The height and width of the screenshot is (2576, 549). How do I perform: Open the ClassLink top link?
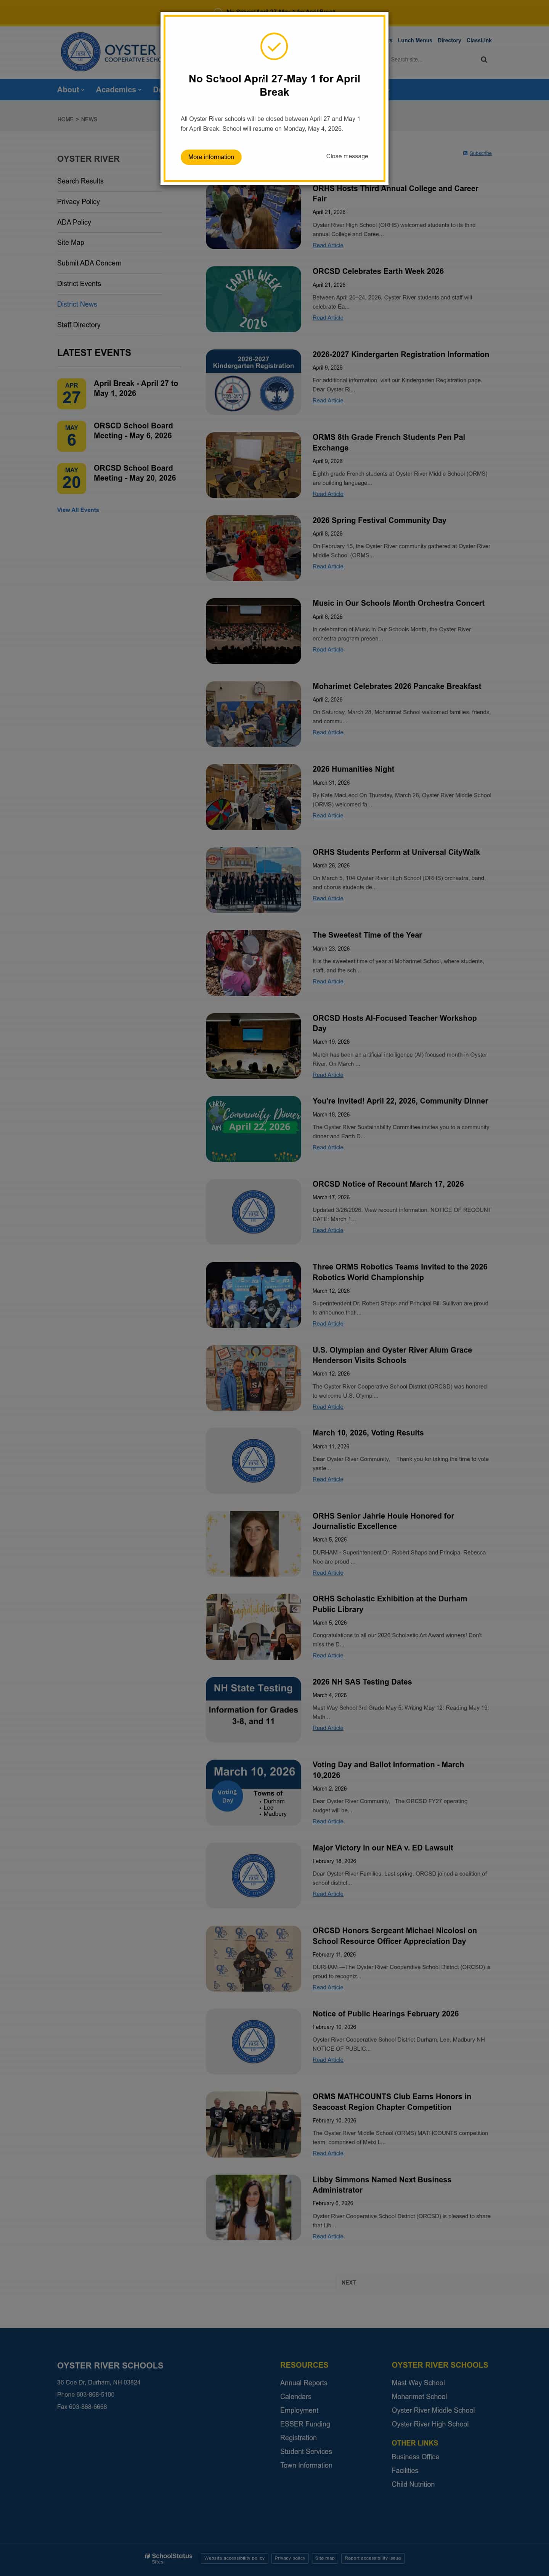(x=479, y=41)
